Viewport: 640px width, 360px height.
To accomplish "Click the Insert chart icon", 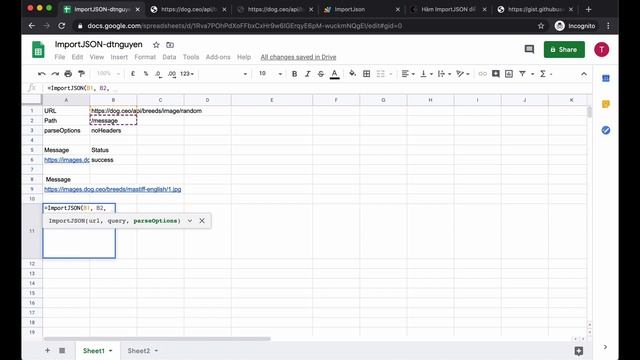I will click(509, 74).
